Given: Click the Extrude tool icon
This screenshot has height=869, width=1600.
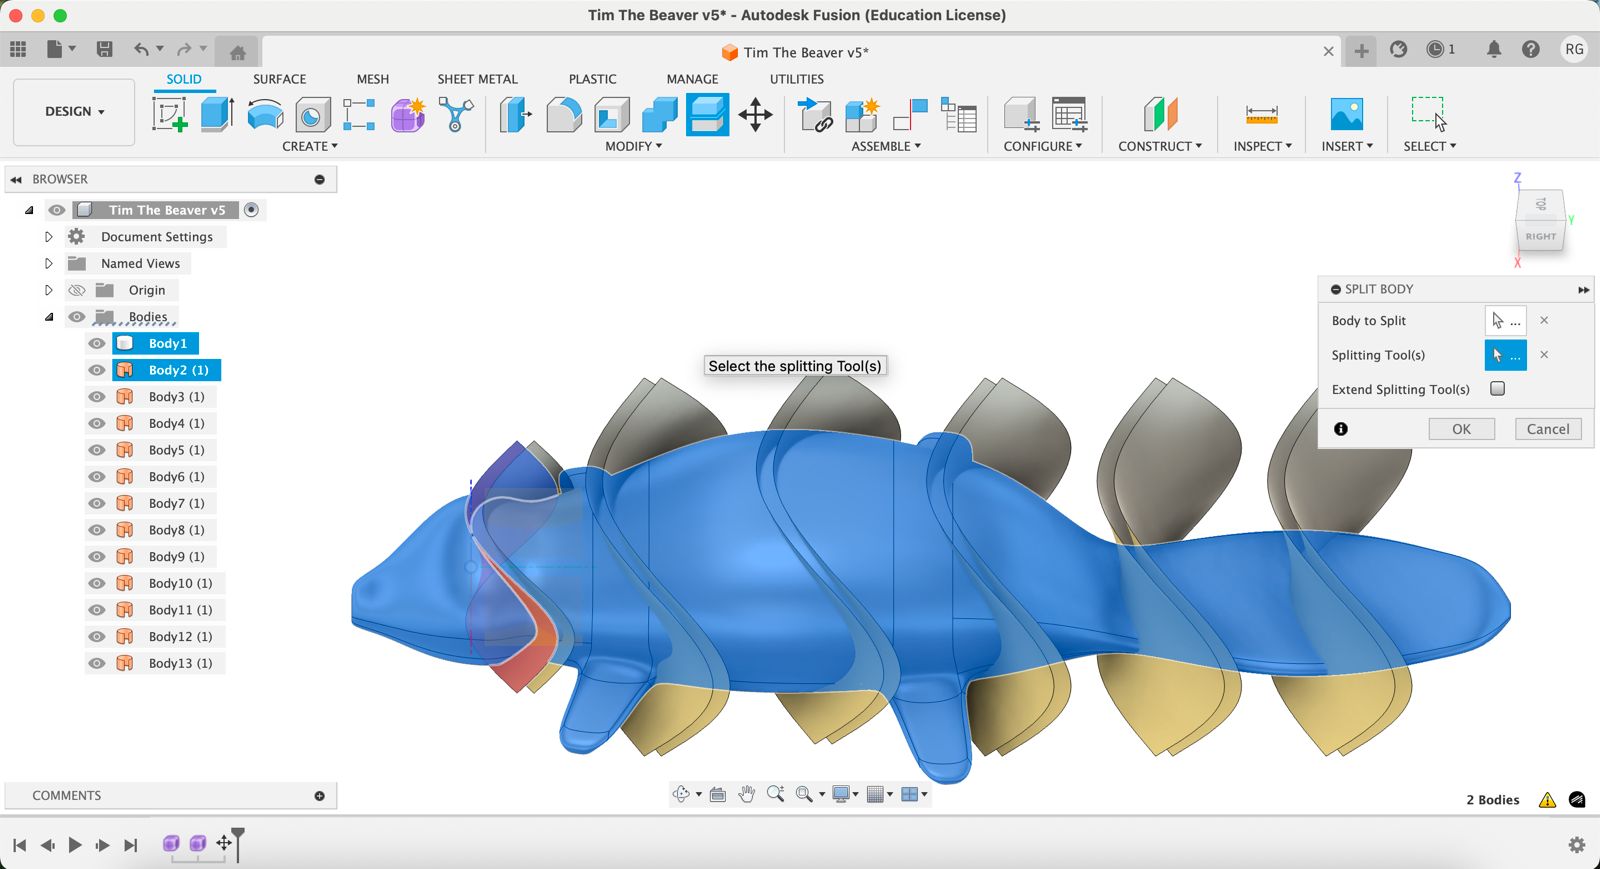Looking at the screenshot, I should 217,115.
